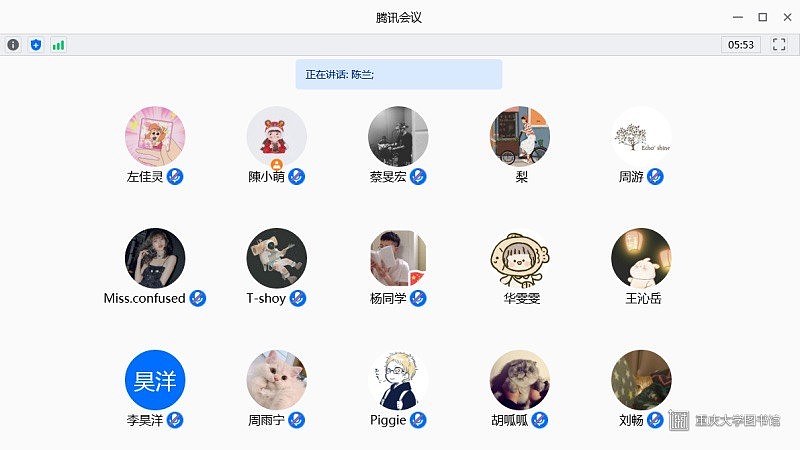Screen dimensions: 800x450
Task: Click the host badge on 陳小萌's avatar
Action: [x=277, y=164]
